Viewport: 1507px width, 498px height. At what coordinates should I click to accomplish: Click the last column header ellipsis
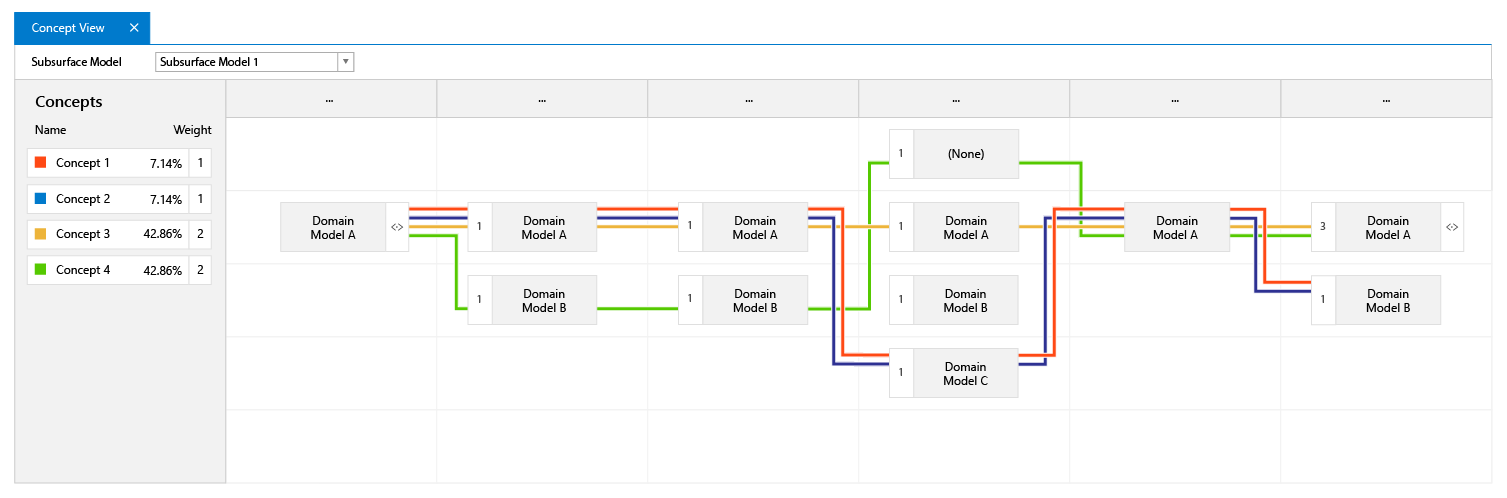point(1386,99)
